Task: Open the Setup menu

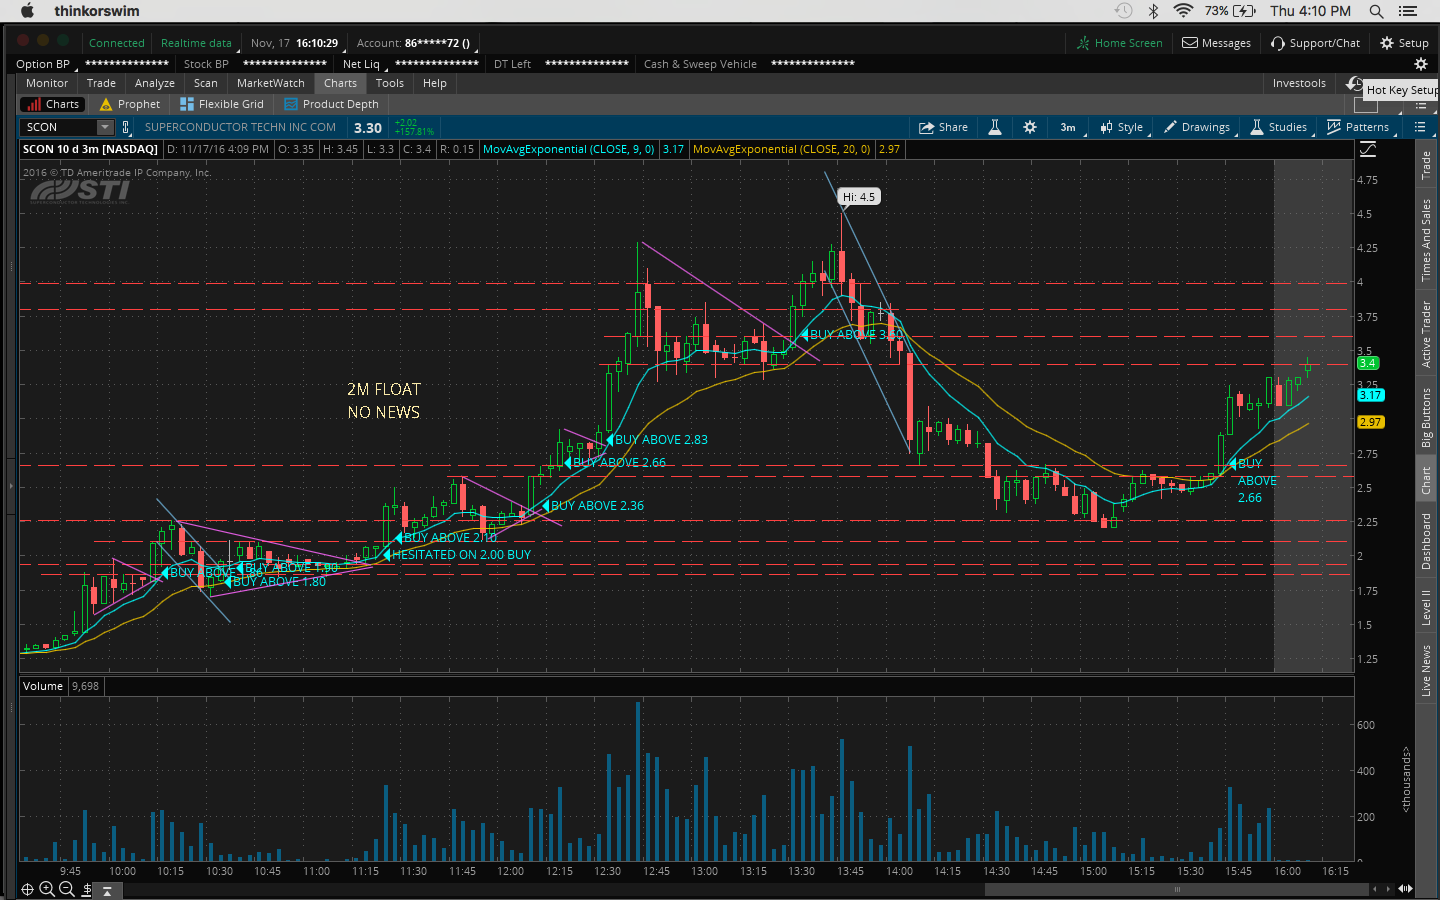Action: pos(1404,43)
